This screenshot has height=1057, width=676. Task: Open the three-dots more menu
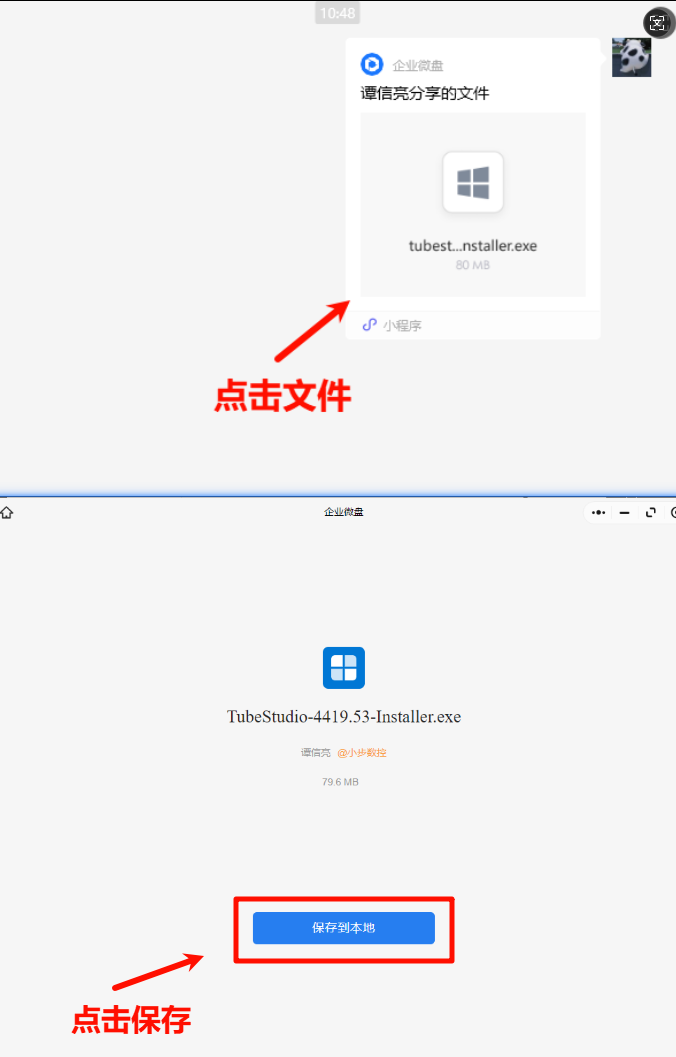click(x=598, y=512)
